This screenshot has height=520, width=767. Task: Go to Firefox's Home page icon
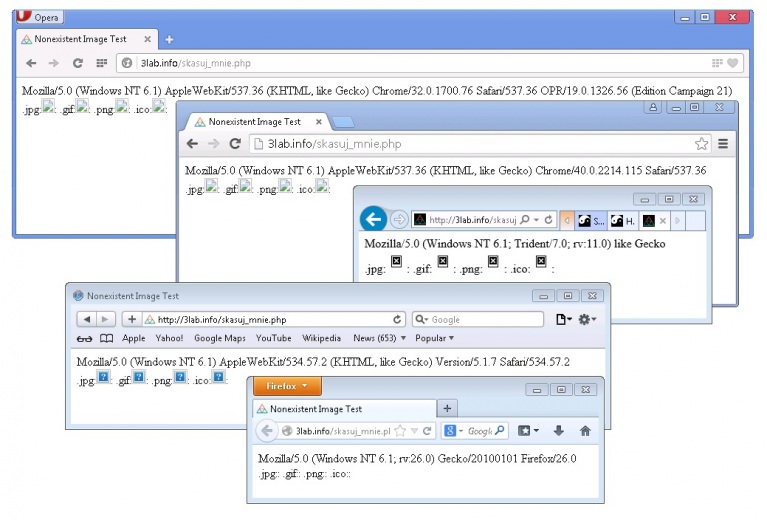pos(585,431)
